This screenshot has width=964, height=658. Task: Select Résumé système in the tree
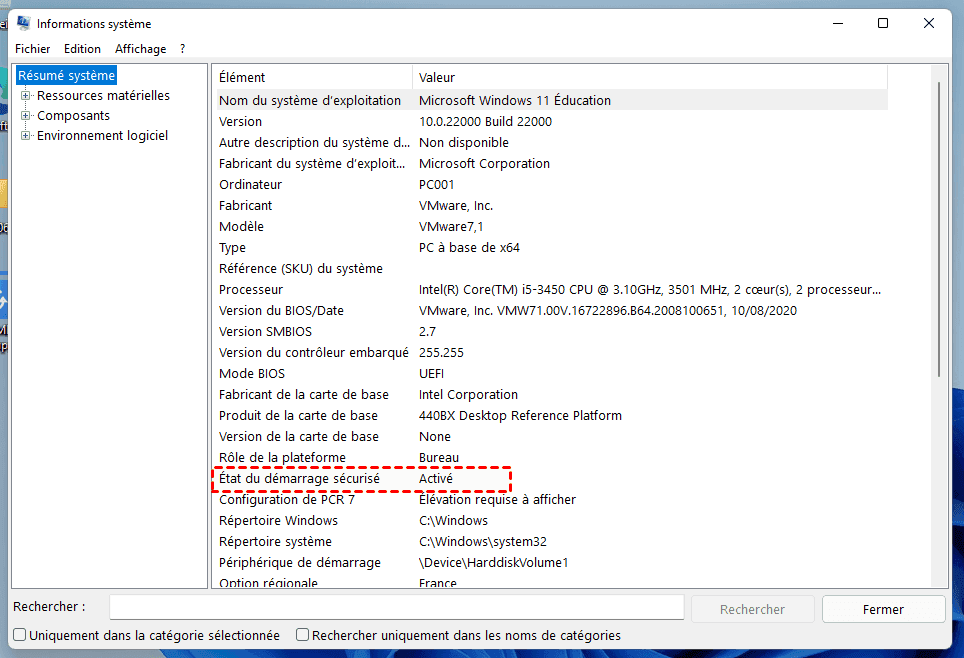(66, 75)
